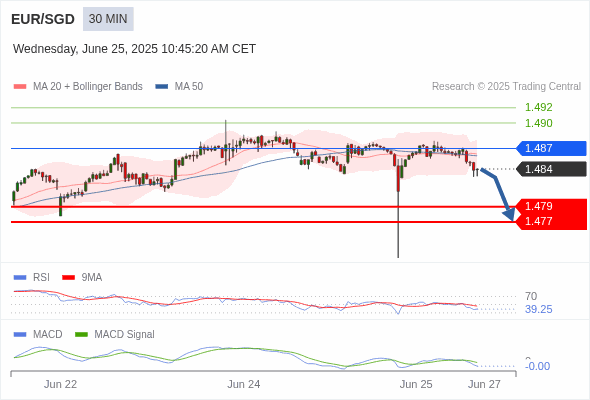Click the green MACD Signal legend swatch

81,335
